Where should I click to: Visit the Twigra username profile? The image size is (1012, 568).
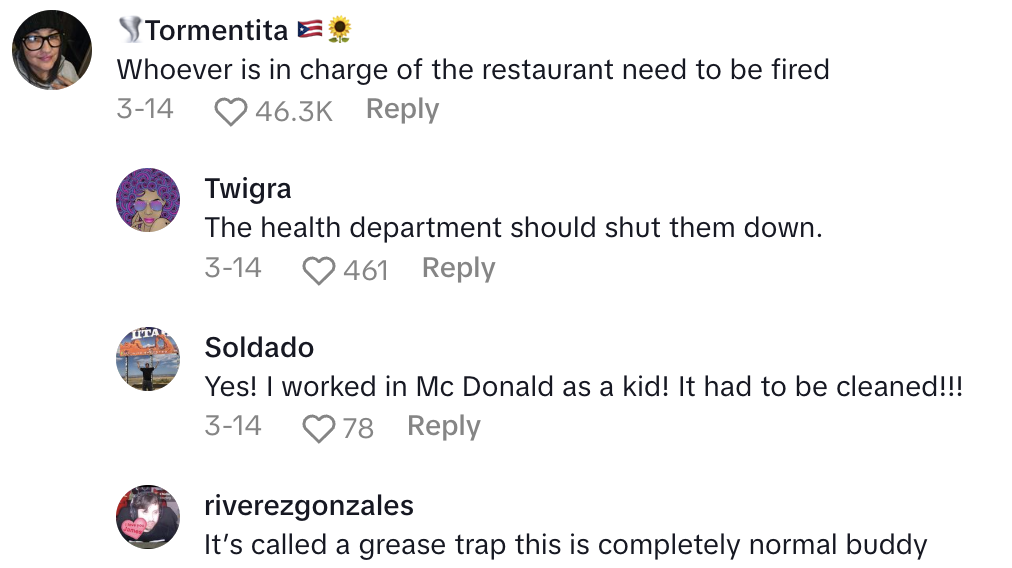click(x=248, y=189)
